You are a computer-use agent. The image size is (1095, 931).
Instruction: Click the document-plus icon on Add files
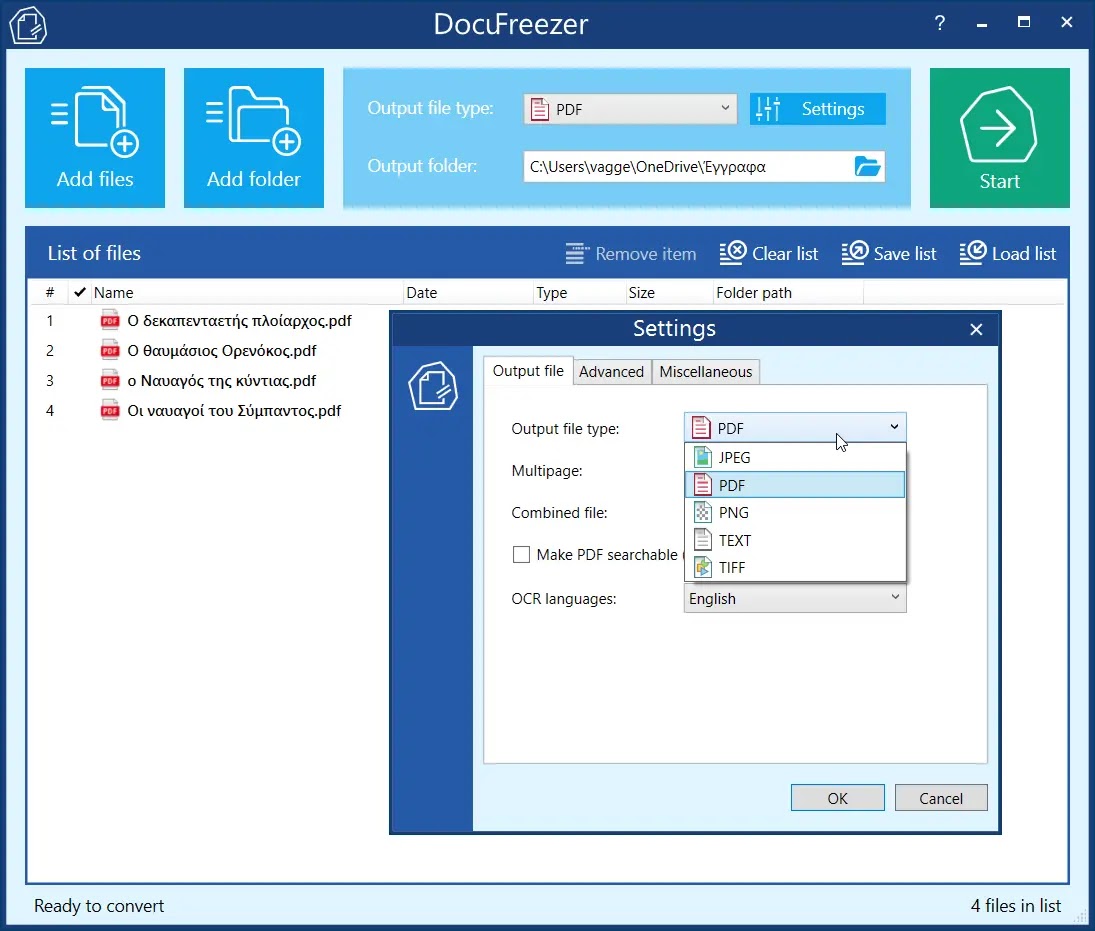click(x=95, y=121)
